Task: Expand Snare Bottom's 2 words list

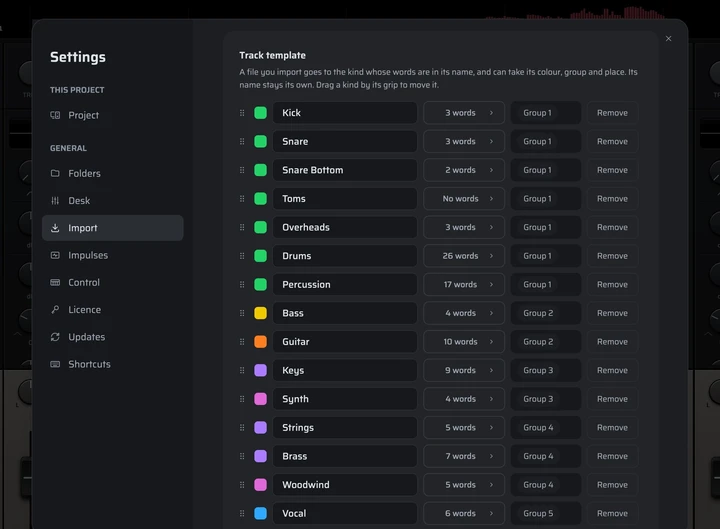Action: tap(464, 170)
